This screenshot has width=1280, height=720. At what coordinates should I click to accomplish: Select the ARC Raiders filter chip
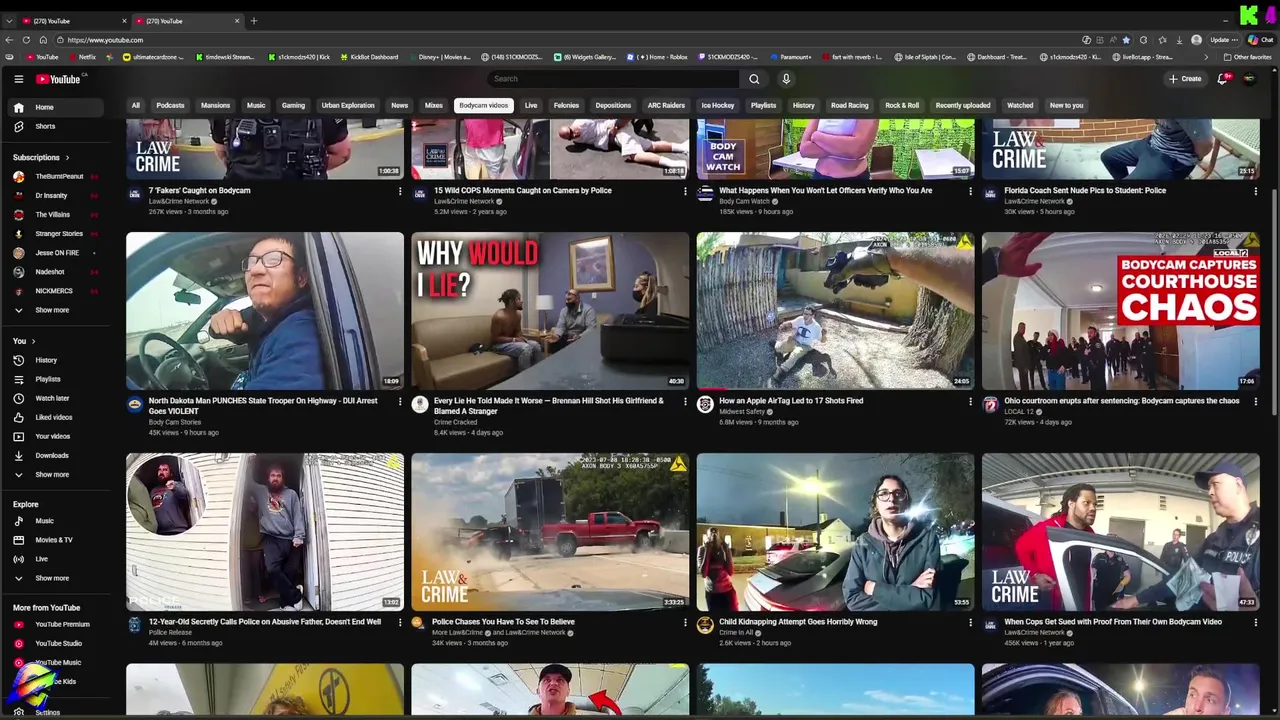(x=666, y=105)
